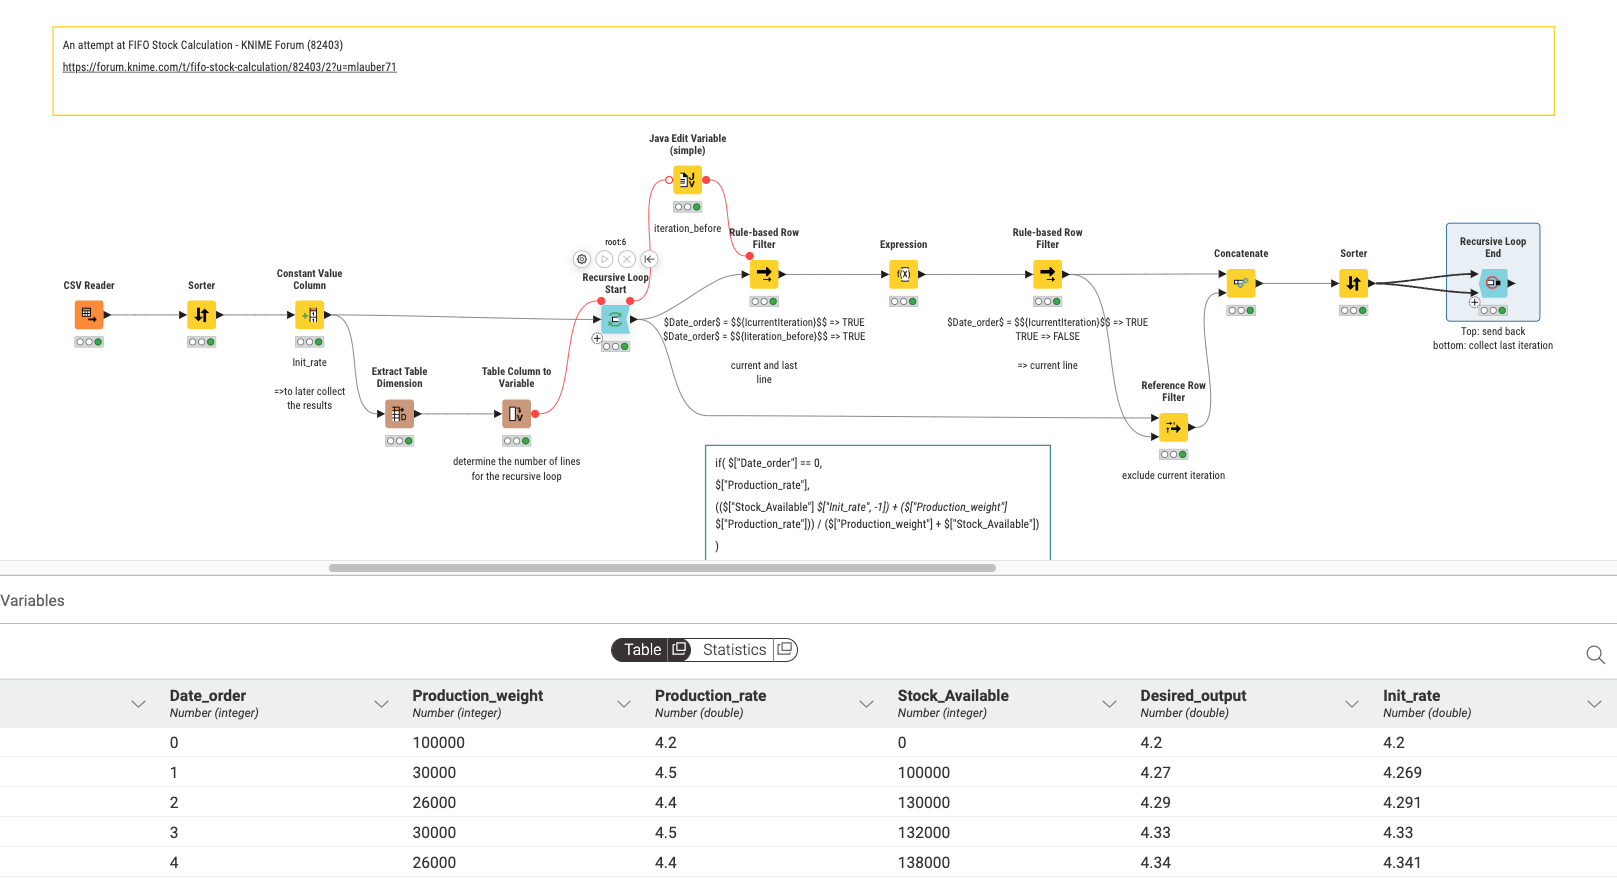The width and height of the screenshot is (1617, 878).
Task: Click the execute play icon above Loop Start
Action: pyautogui.click(x=604, y=259)
